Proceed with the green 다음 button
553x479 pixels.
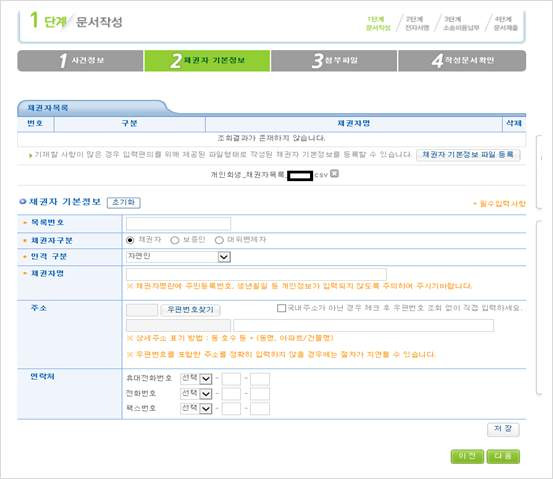coord(503,456)
